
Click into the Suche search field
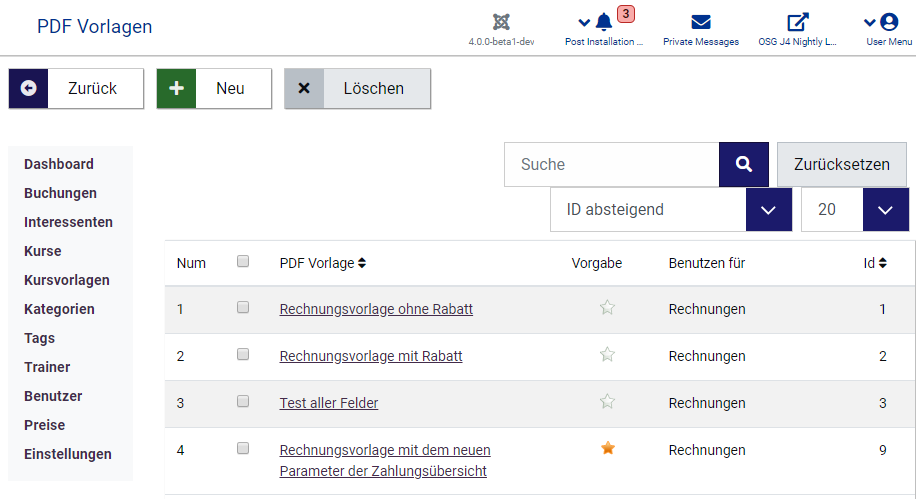pyautogui.click(x=612, y=164)
